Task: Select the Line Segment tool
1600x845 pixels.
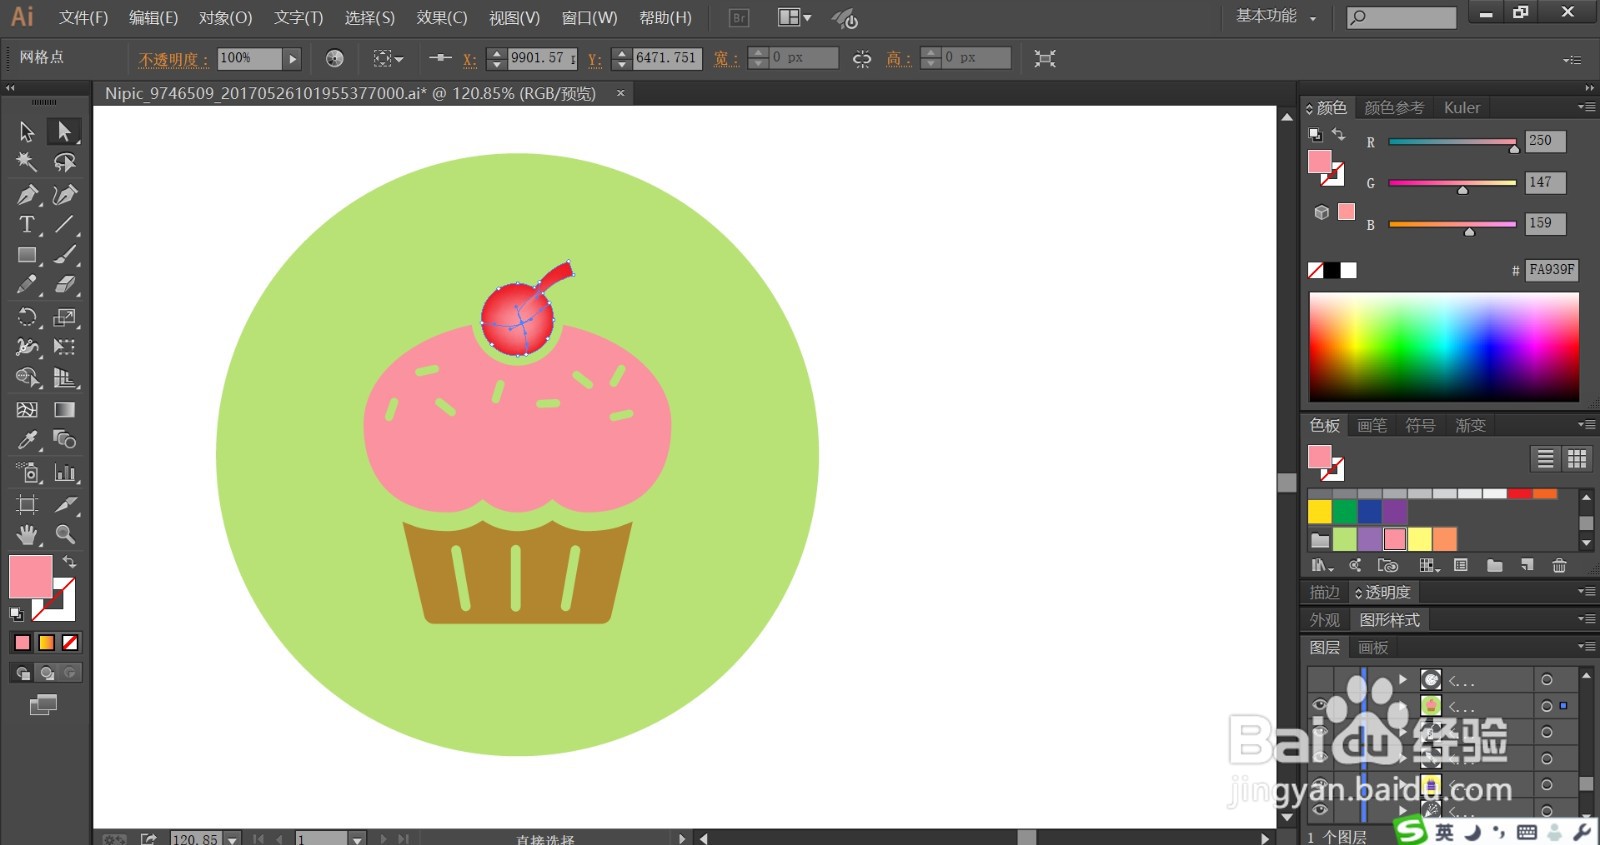Action: tap(64, 225)
